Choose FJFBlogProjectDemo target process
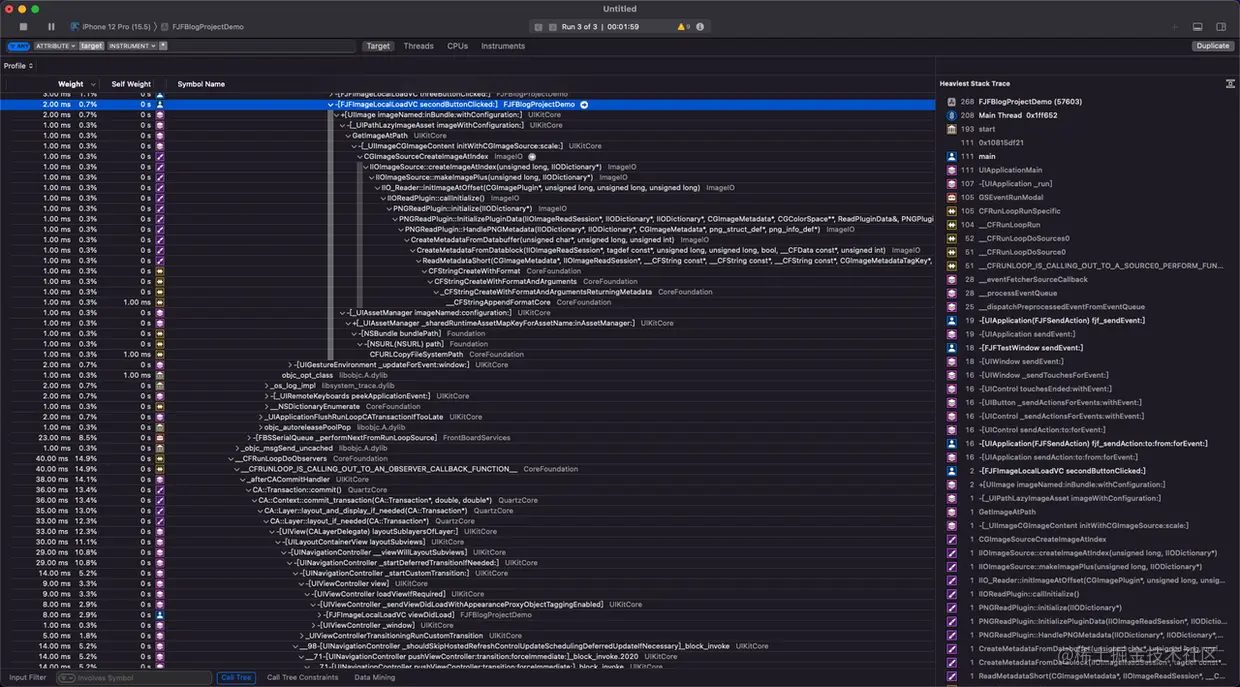Image resolution: width=1240 pixels, height=687 pixels. 203,27
